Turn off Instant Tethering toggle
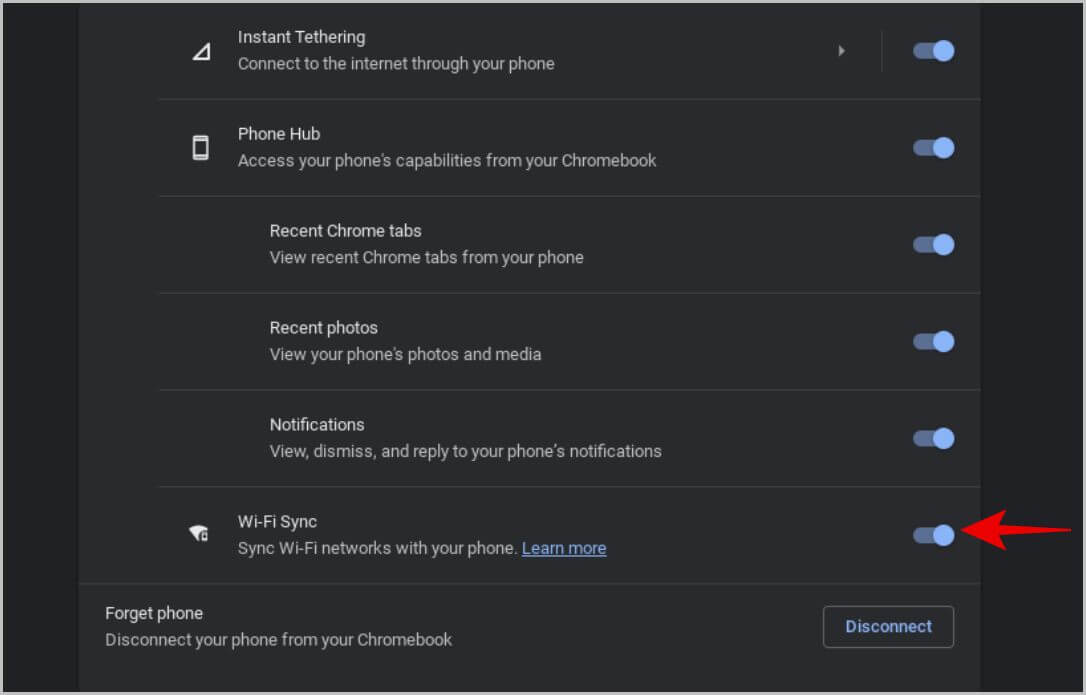This screenshot has width=1086, height=695. pos(934,51)
